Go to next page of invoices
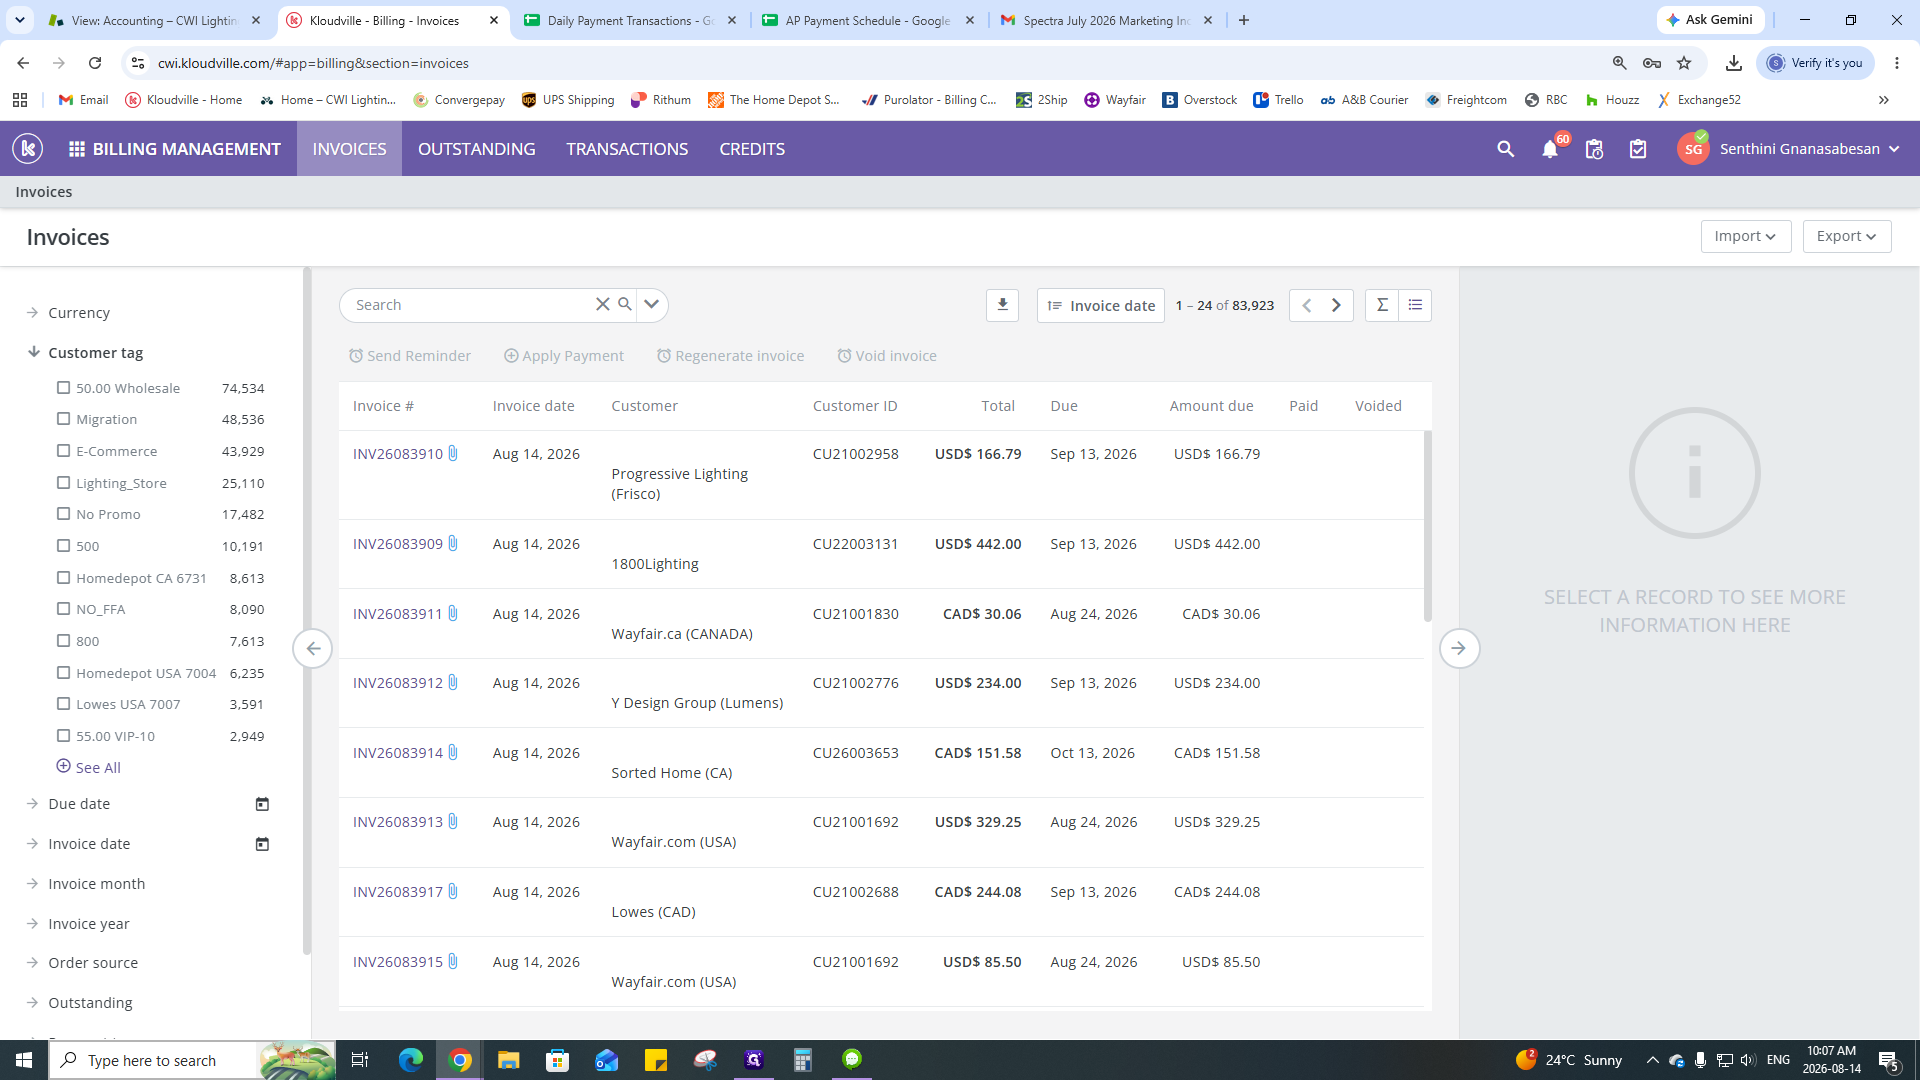The width and height of the screenshot is (1920, 1080). pyautogui.click(x=1336, y=305)
